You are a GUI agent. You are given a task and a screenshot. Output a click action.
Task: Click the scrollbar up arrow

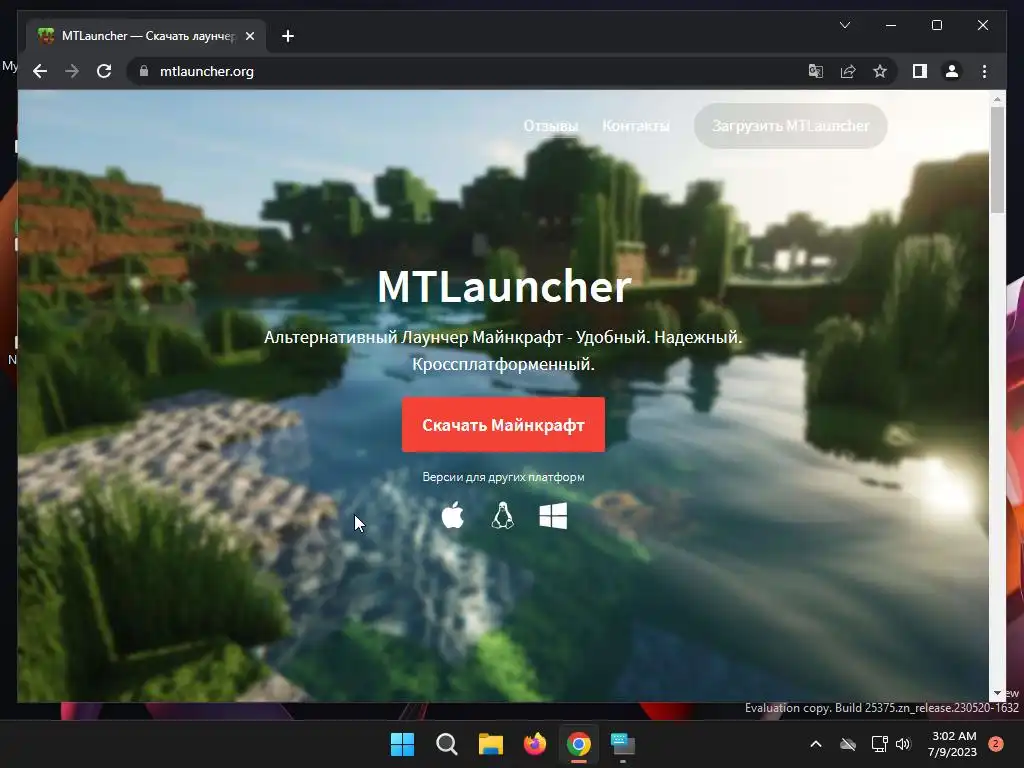997,100
